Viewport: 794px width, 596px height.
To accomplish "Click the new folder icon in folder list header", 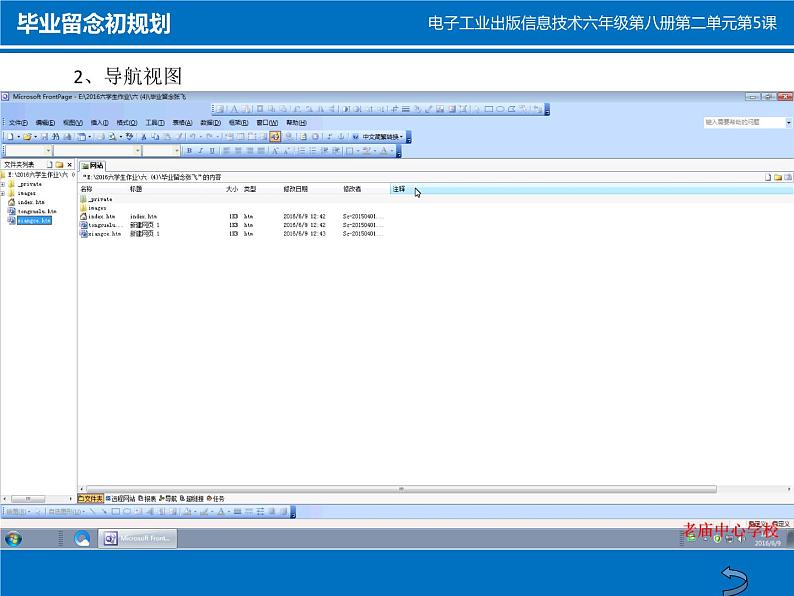I will 60,165.
